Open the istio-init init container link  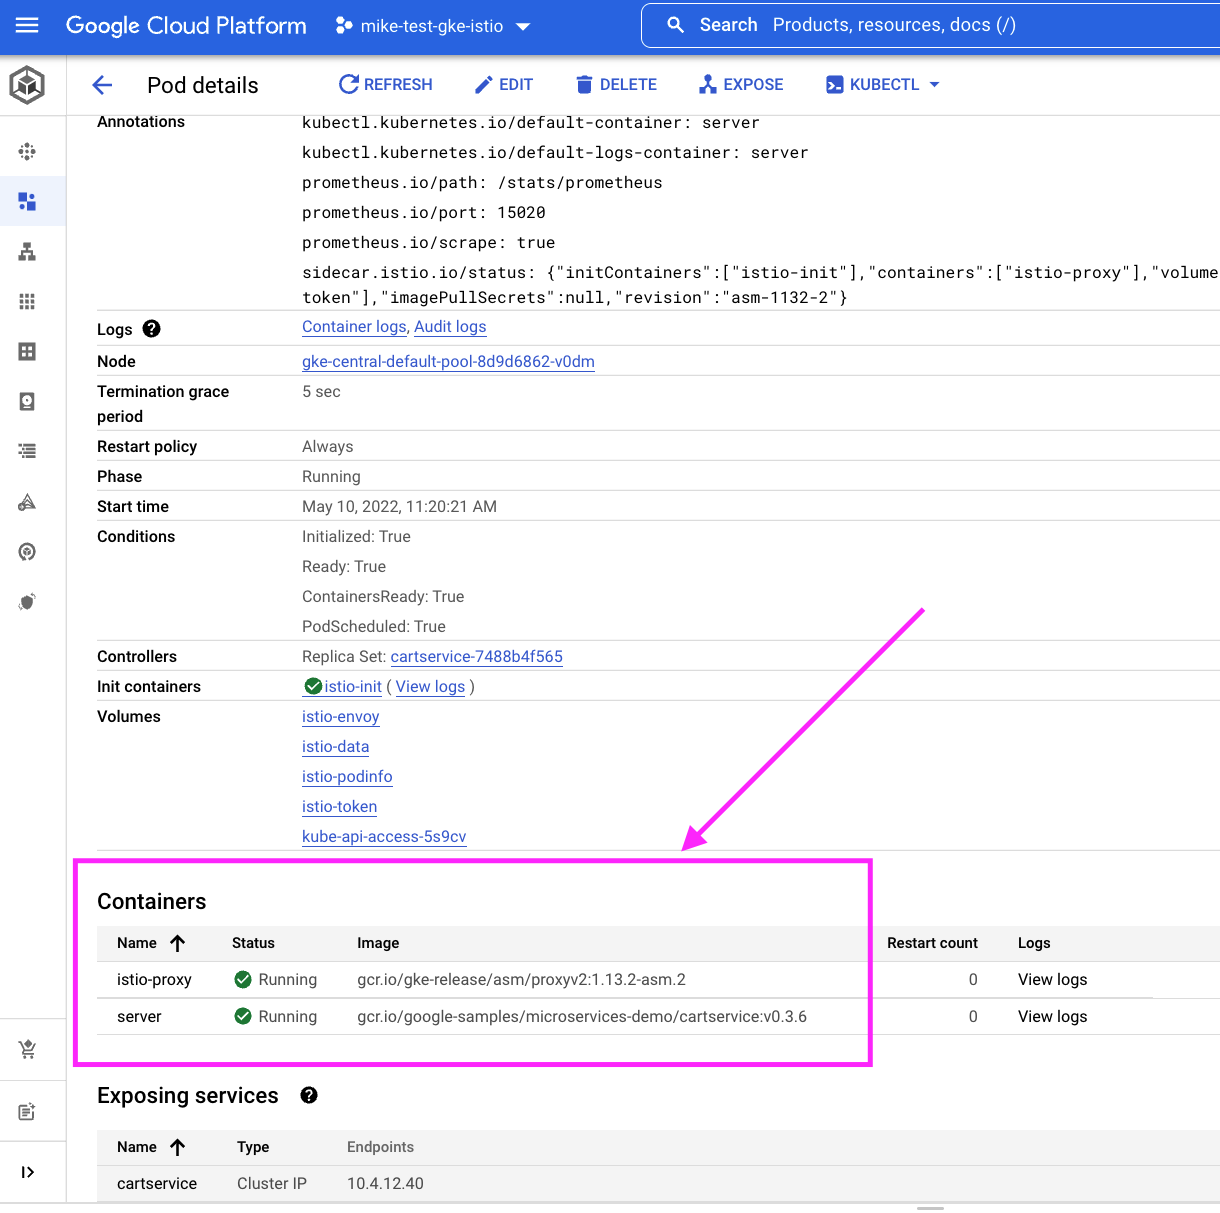353,687
